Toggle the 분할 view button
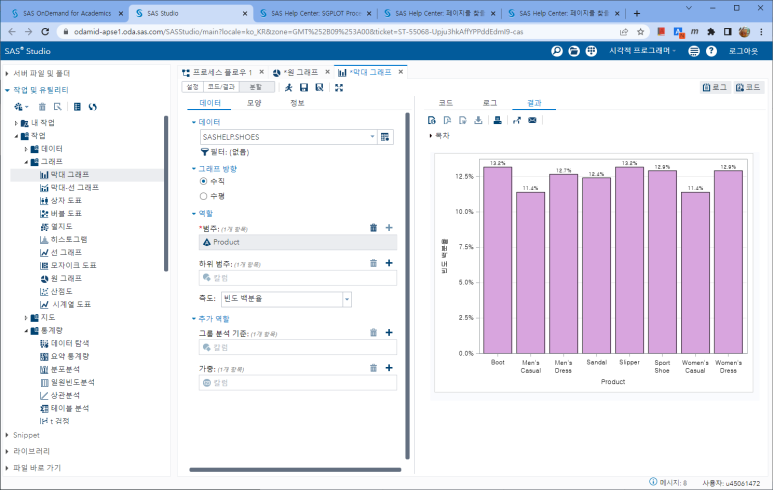The height and width of the screenshot is (490, 773). point(254,87)
